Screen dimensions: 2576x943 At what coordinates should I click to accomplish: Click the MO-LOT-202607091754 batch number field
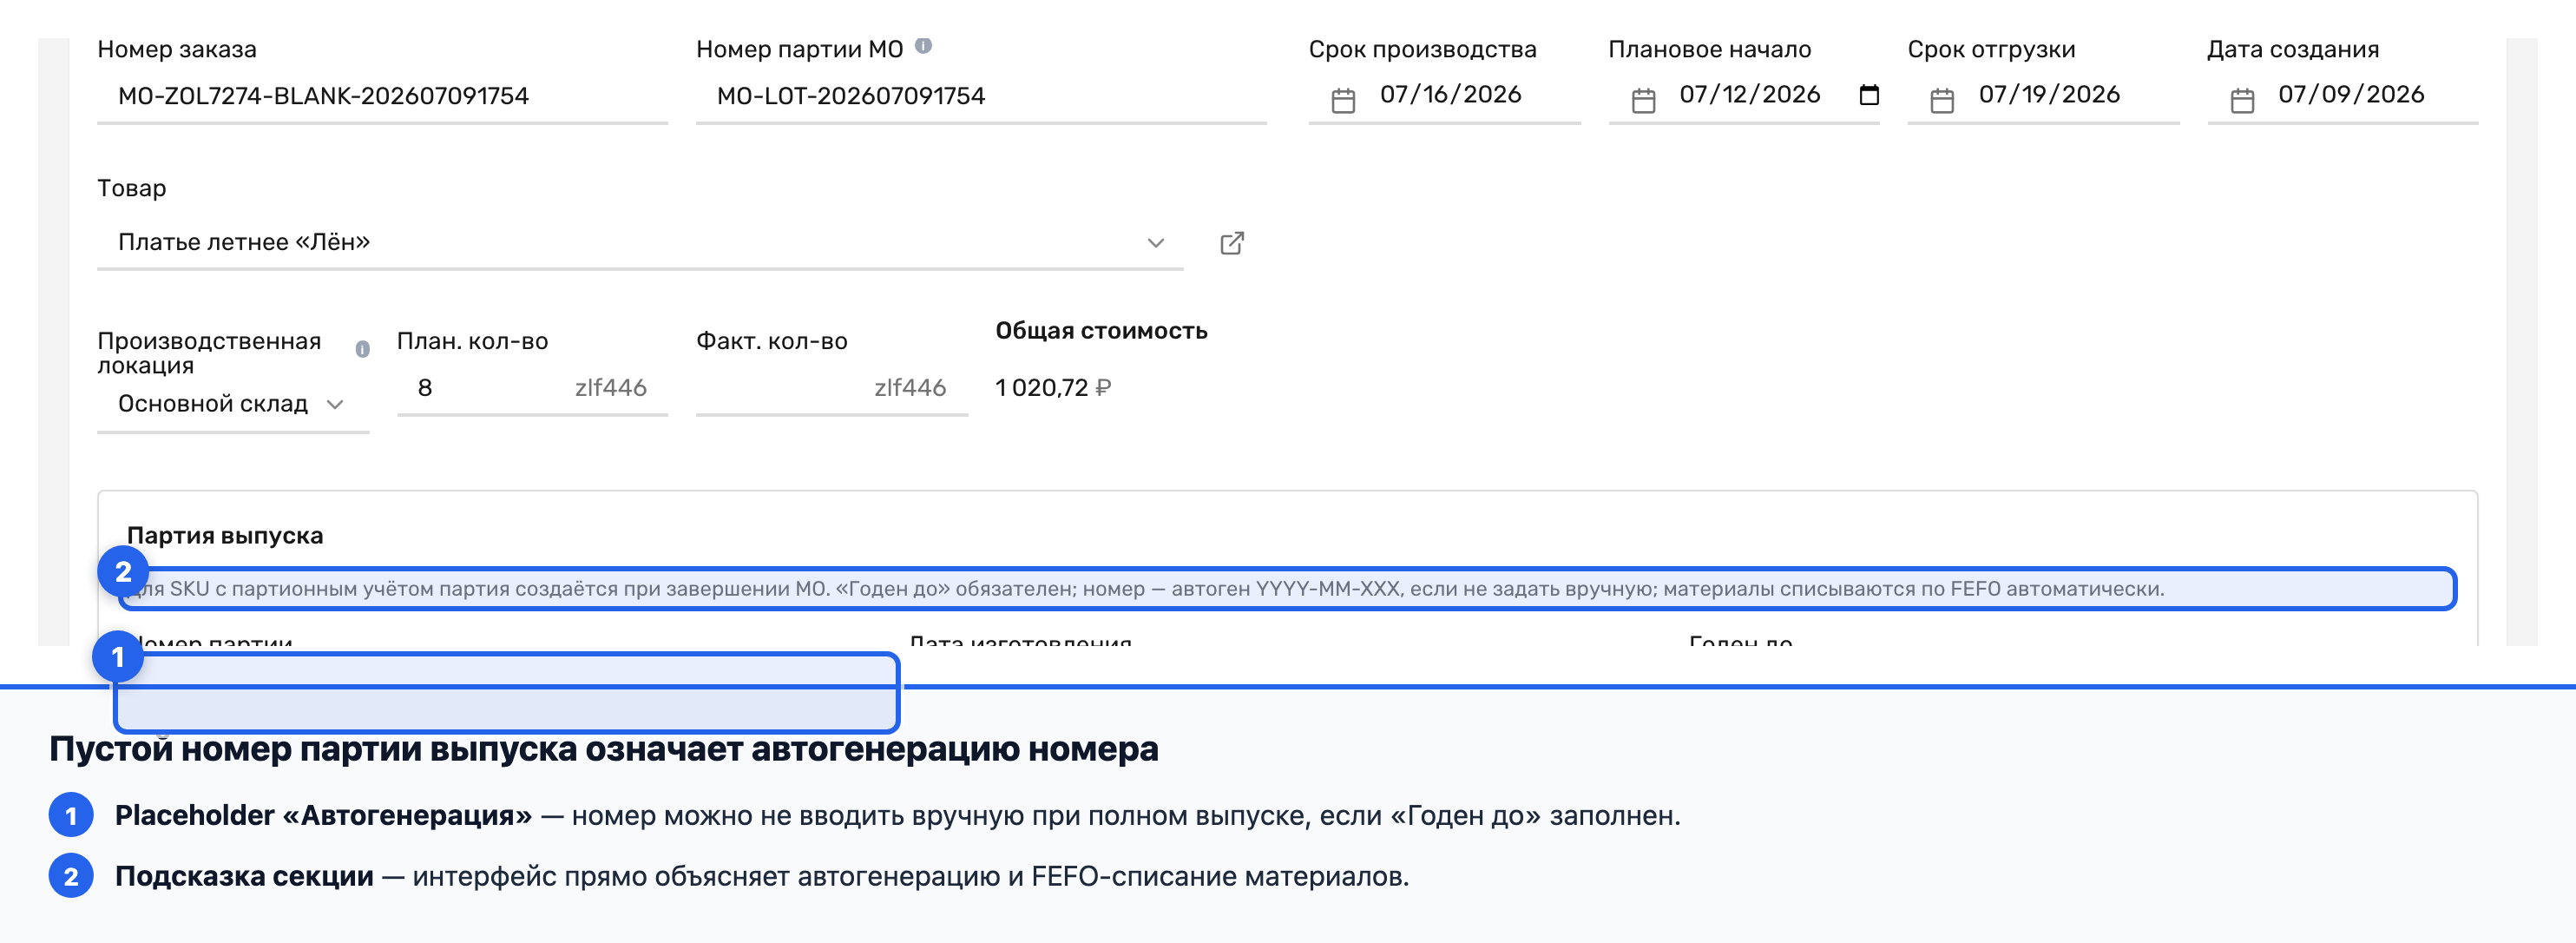coord(981,96)
